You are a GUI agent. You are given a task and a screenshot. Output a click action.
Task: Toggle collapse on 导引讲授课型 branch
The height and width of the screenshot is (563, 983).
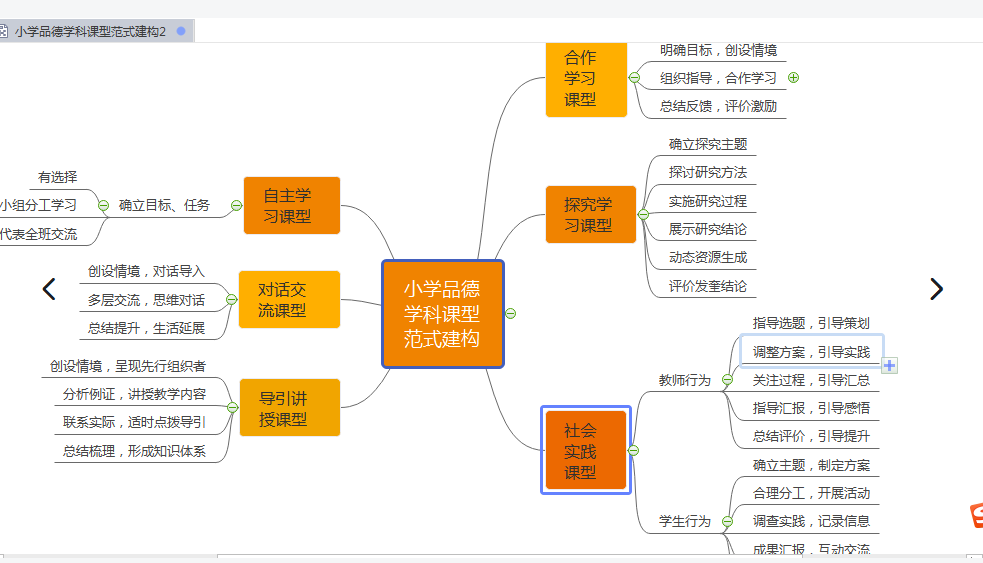click(x=232, y=407)
